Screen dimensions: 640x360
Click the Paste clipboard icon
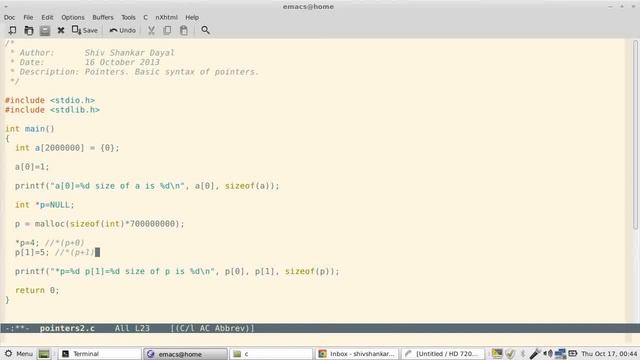[184, 30]
